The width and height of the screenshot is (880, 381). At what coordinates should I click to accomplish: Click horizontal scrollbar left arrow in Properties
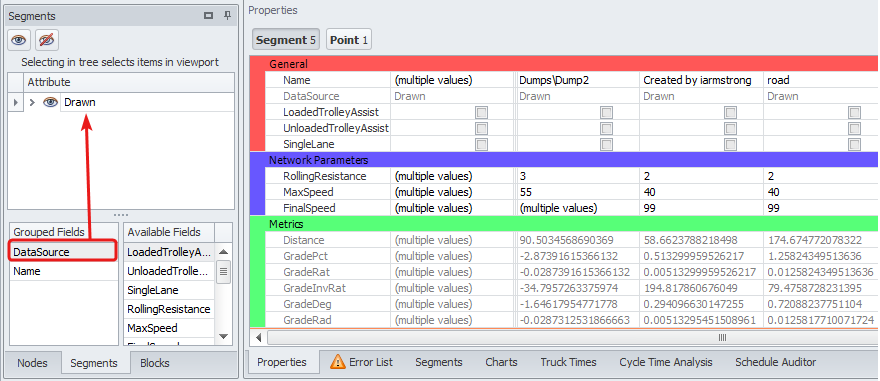[x=259, y=337]
